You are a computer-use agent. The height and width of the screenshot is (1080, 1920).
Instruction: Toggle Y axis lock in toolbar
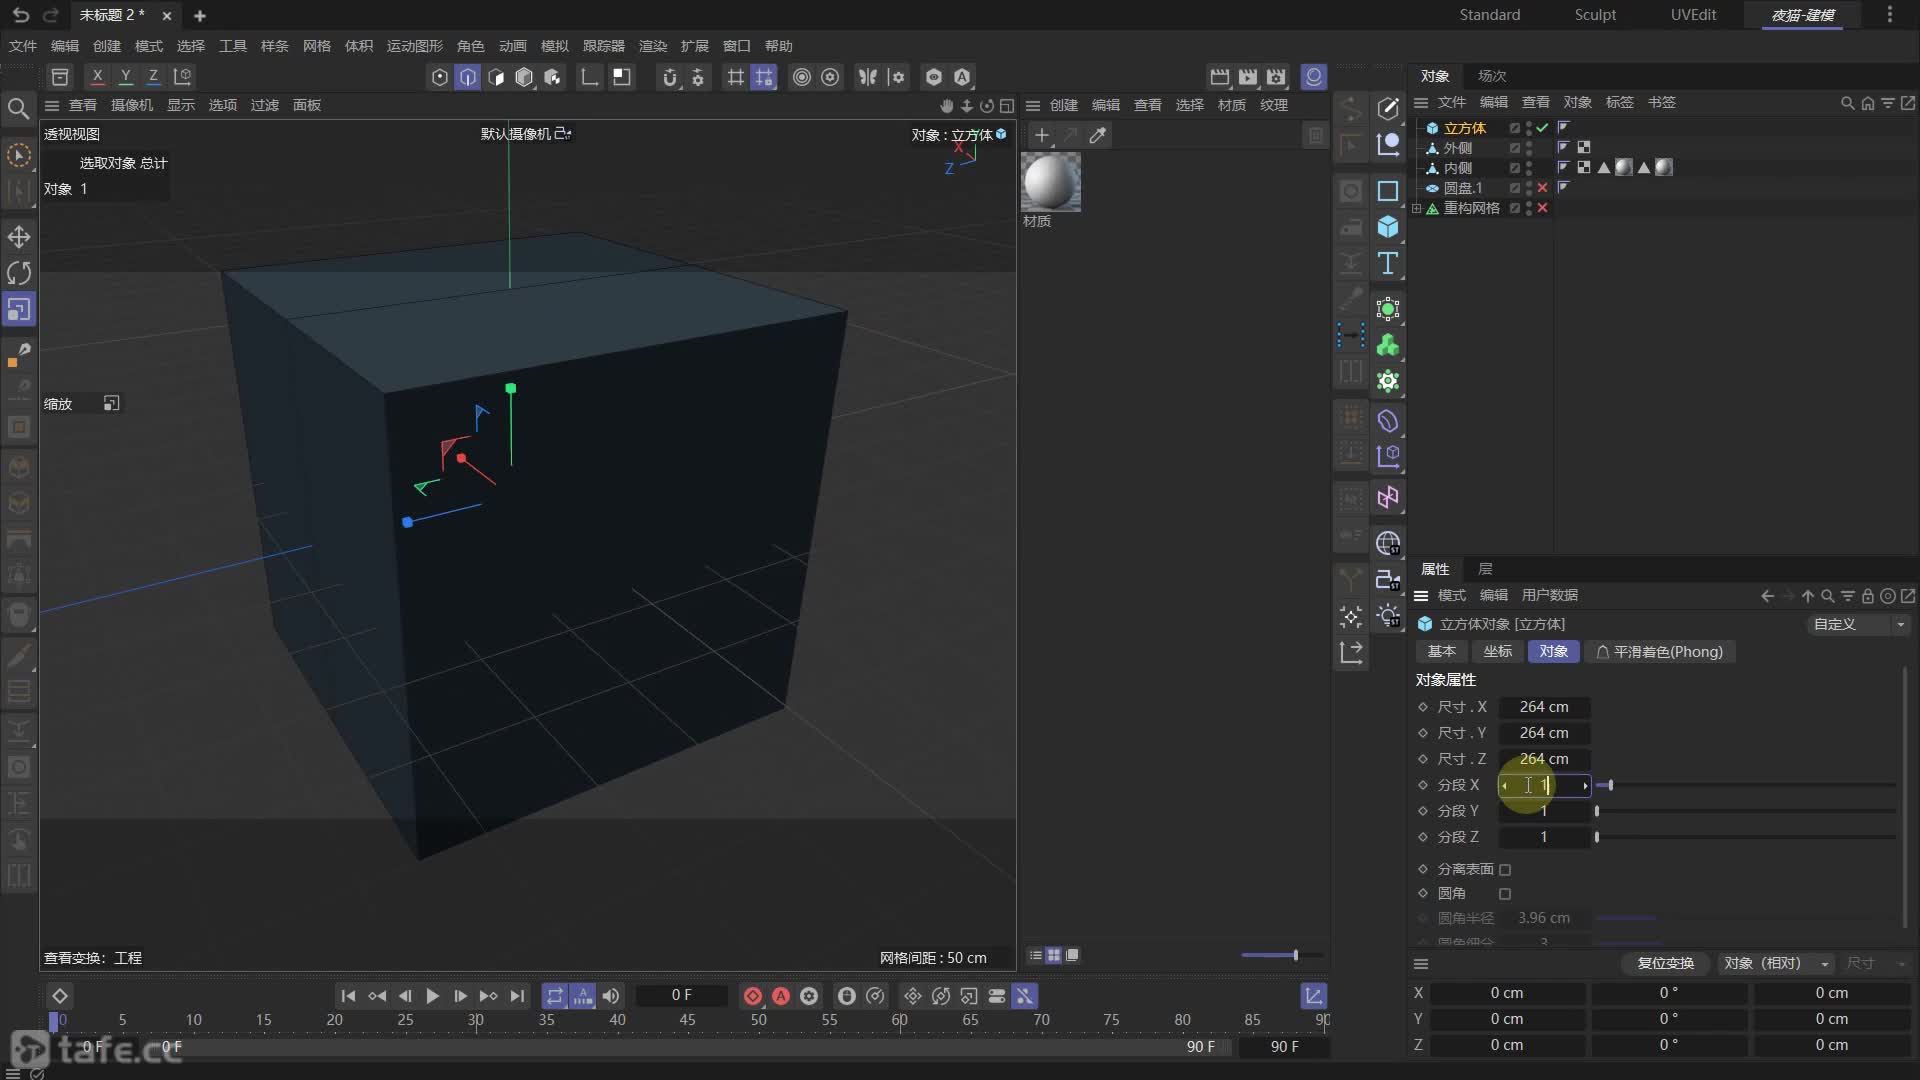click(125, 76)
